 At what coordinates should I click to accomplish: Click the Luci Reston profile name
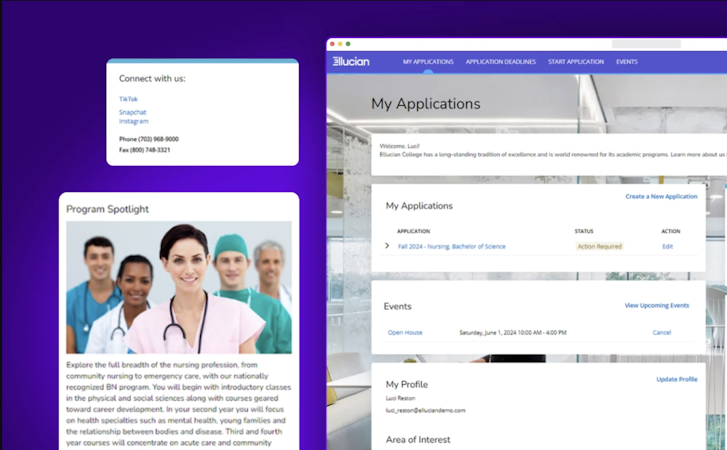[x=401, y=398]
